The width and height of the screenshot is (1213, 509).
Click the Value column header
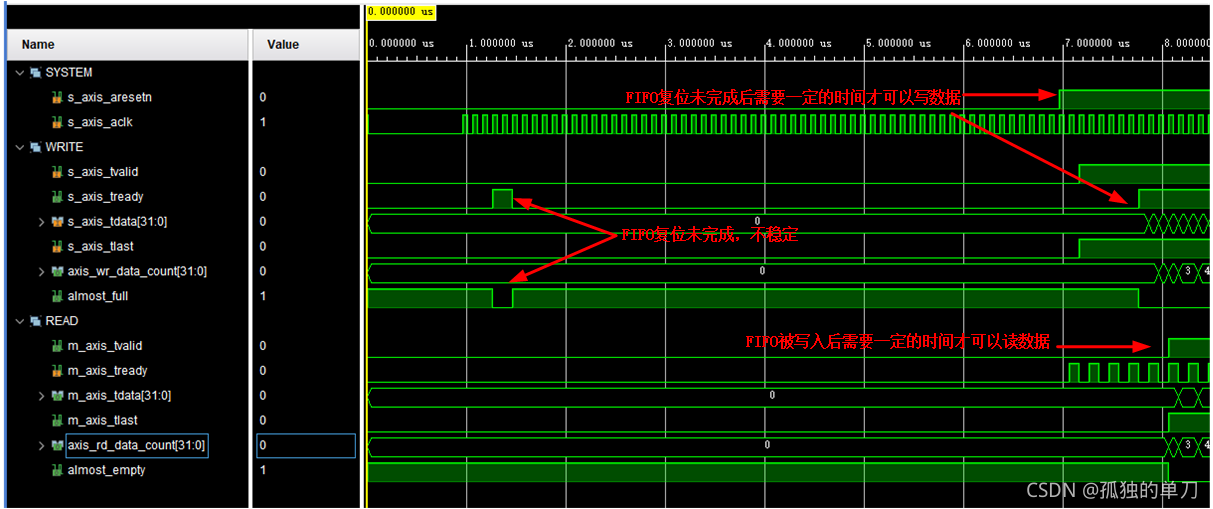(283, 44)
